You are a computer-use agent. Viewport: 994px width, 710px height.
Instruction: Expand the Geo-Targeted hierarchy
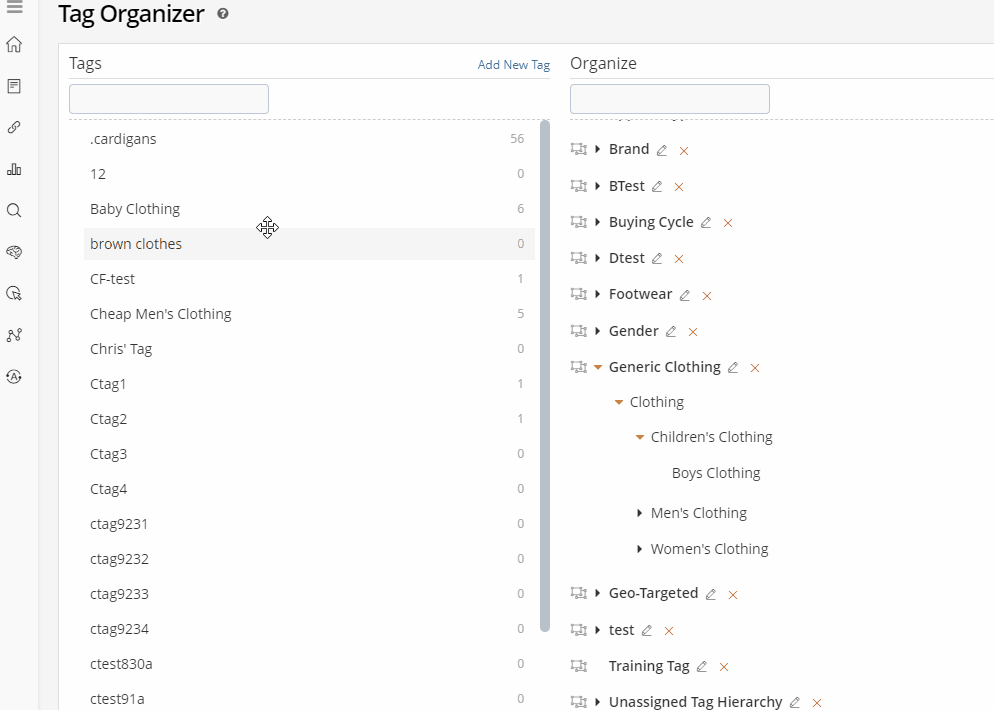(x=598, y=593)
